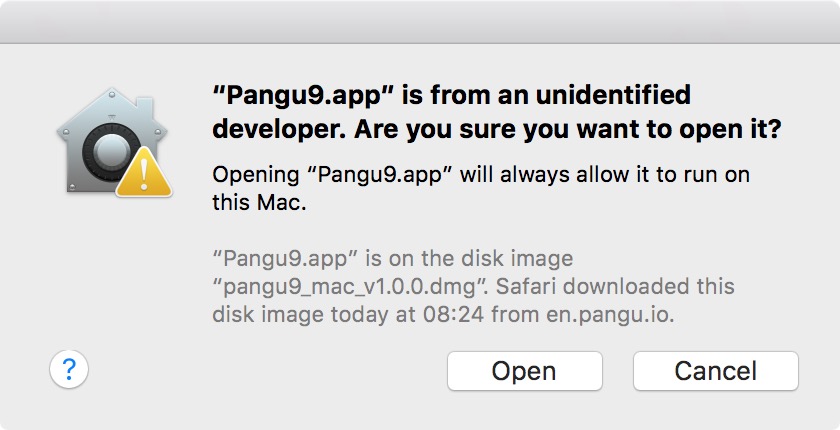This screenshot has height=430, width=840.
Task: Confirm launching Pangu9.app with Open
Action: coord(524,371)
